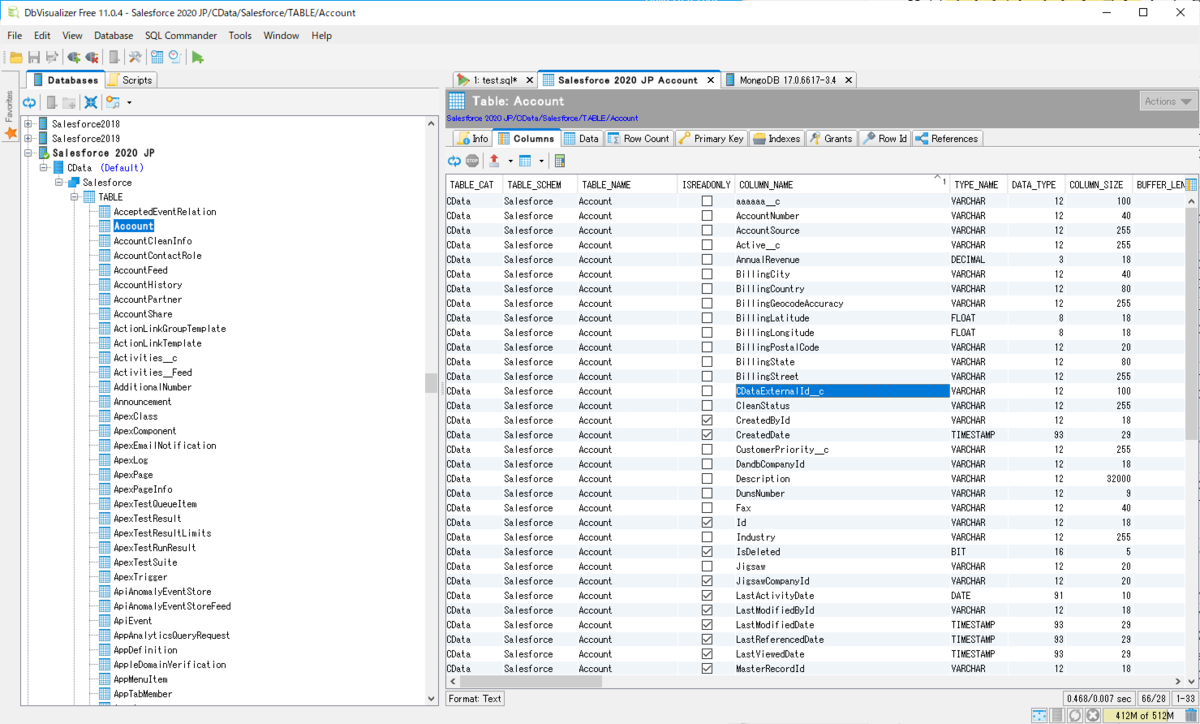Open the Actions dropdown

point(1167,101)
